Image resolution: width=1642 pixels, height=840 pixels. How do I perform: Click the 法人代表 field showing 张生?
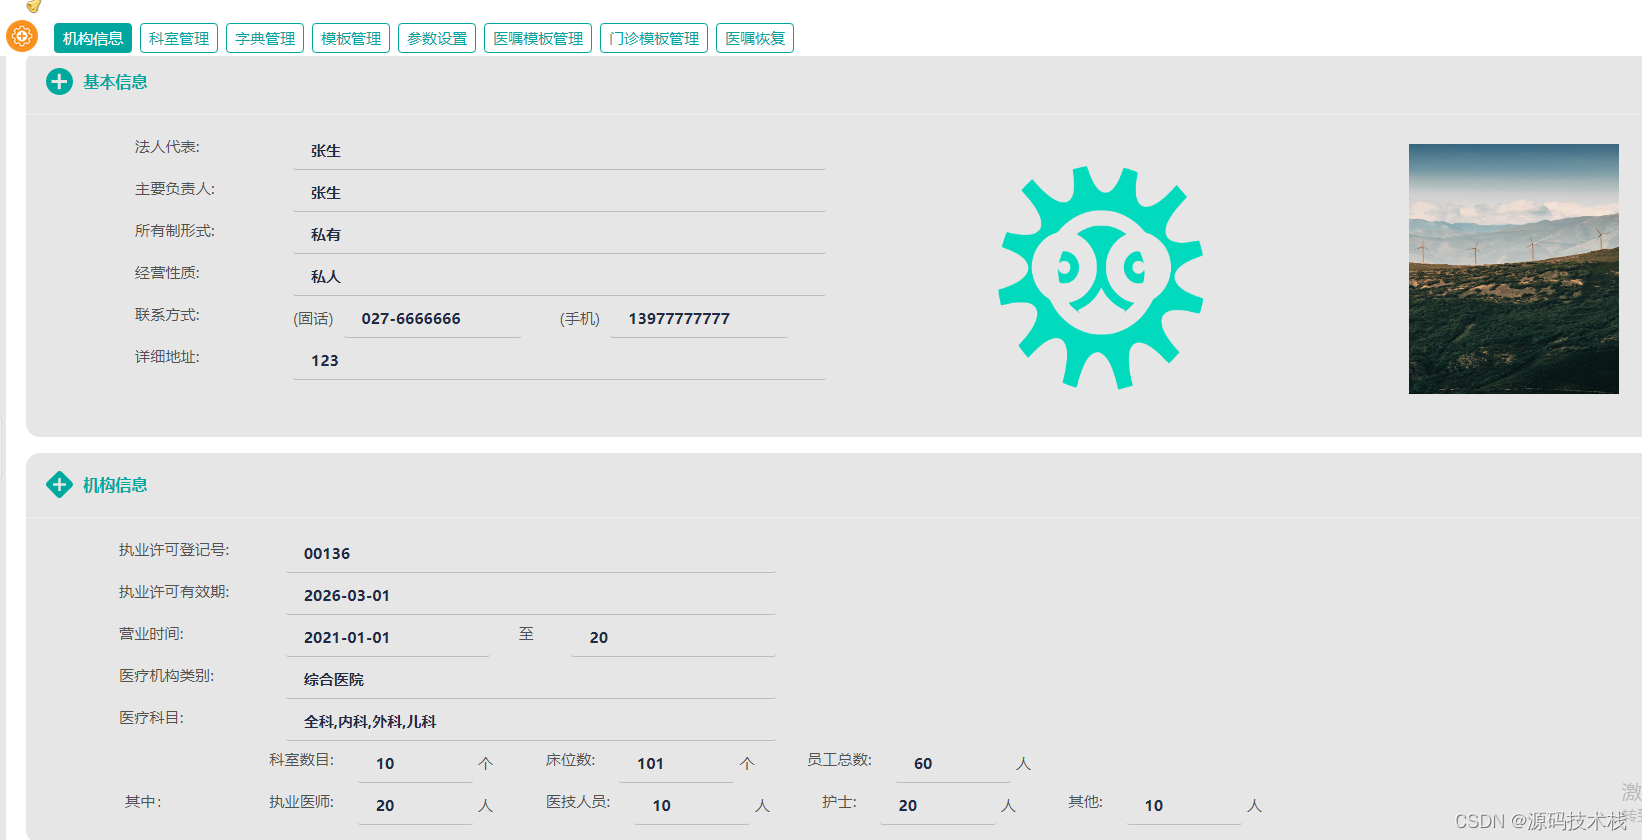click(559, 151)
